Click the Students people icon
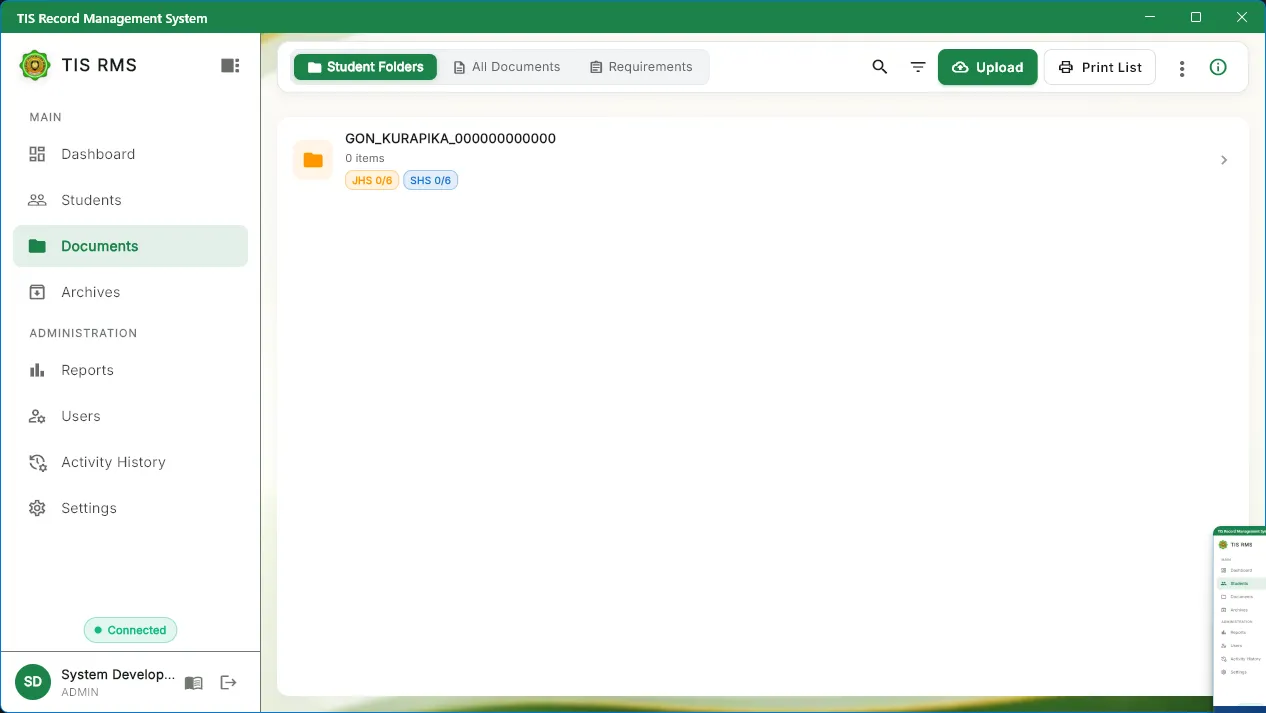 point(37,200)
